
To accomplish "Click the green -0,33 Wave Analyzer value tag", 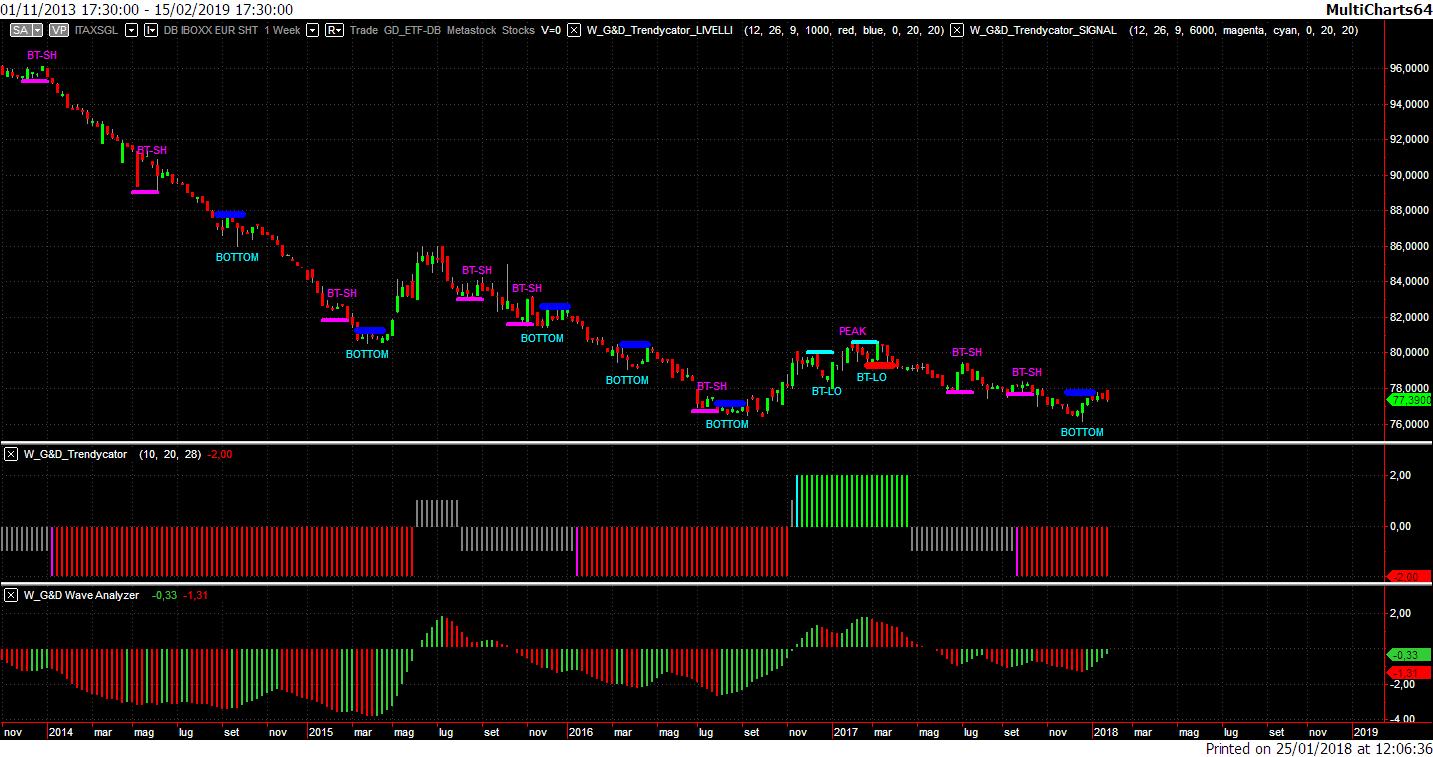I will [1408, 654].
